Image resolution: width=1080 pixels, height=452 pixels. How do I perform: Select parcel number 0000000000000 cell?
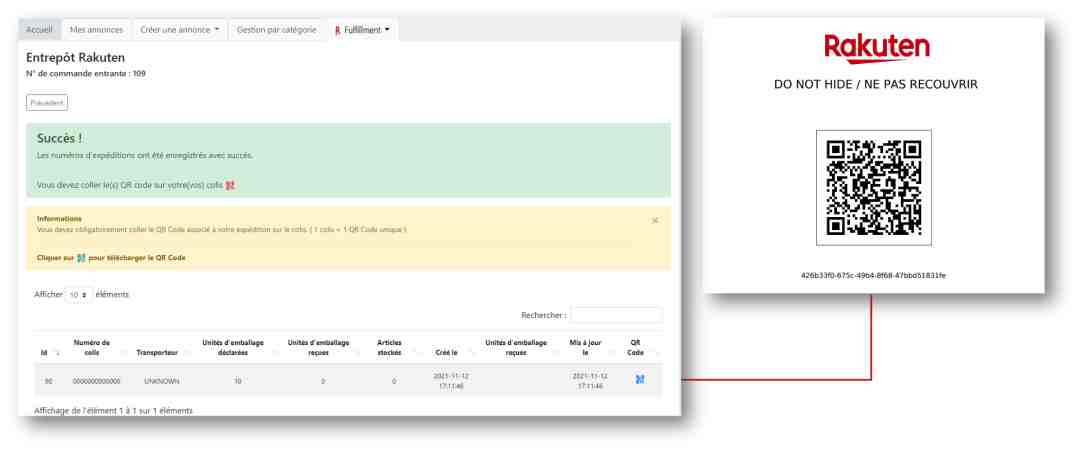coord(96,381)
